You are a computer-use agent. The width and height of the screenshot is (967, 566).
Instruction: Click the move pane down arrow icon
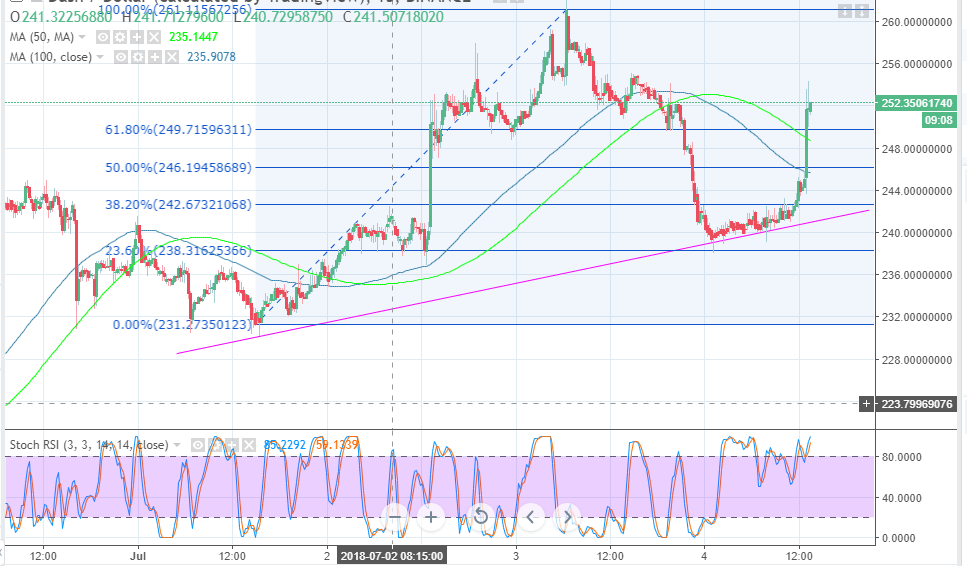click(x=846, y=12)
